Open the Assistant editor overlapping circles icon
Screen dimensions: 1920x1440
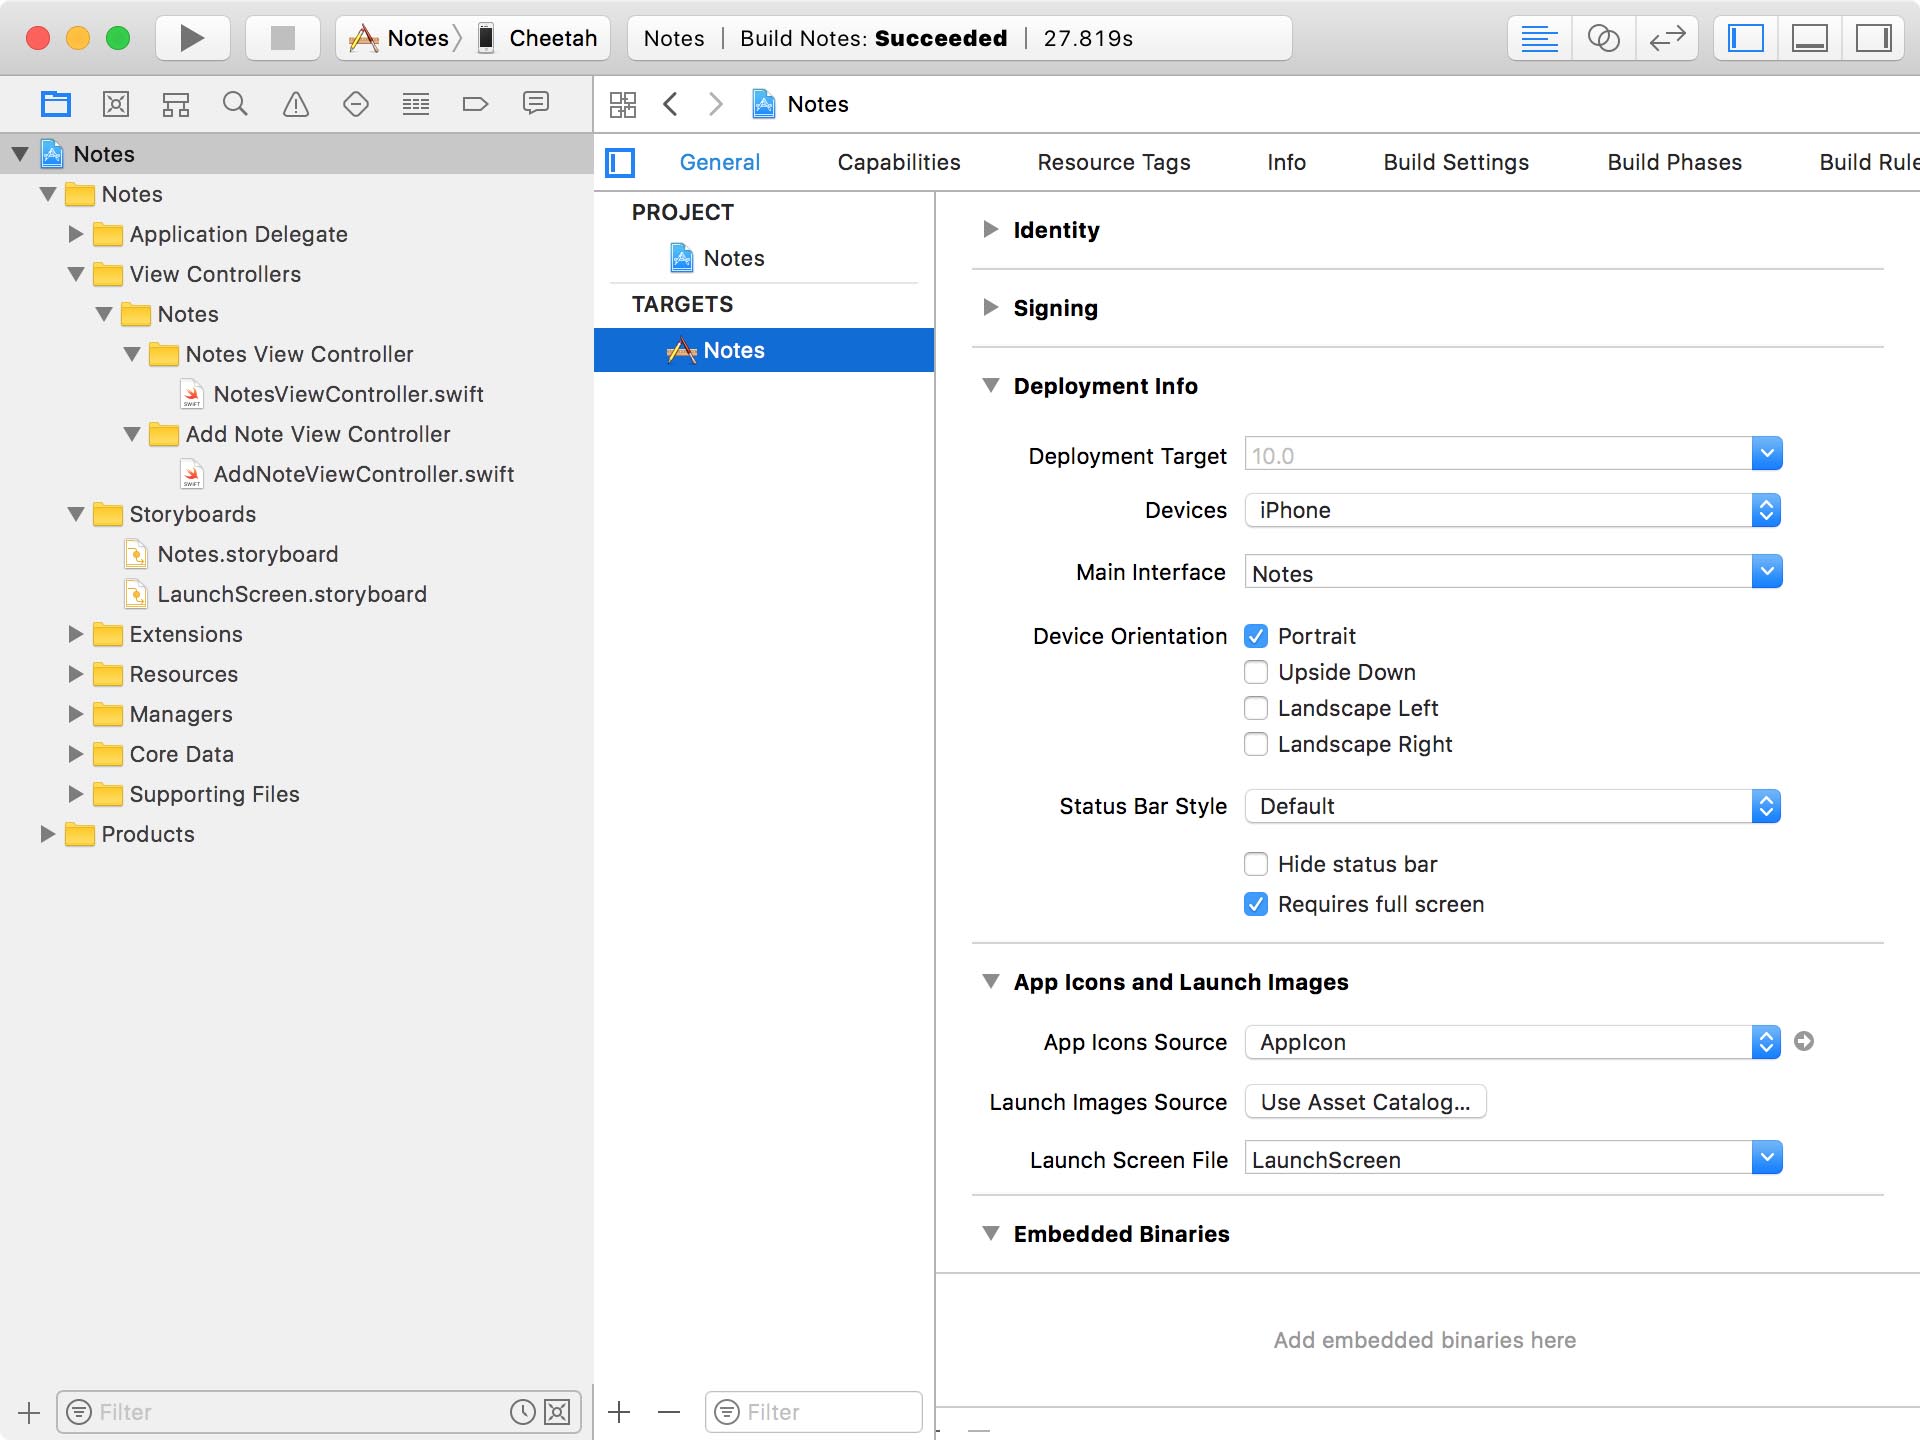[1603, 38]
